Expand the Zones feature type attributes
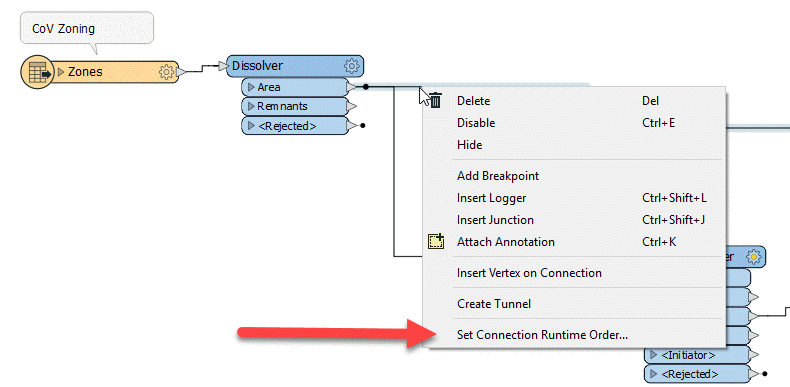The image size is (790, 387). [x=61, y=72]
